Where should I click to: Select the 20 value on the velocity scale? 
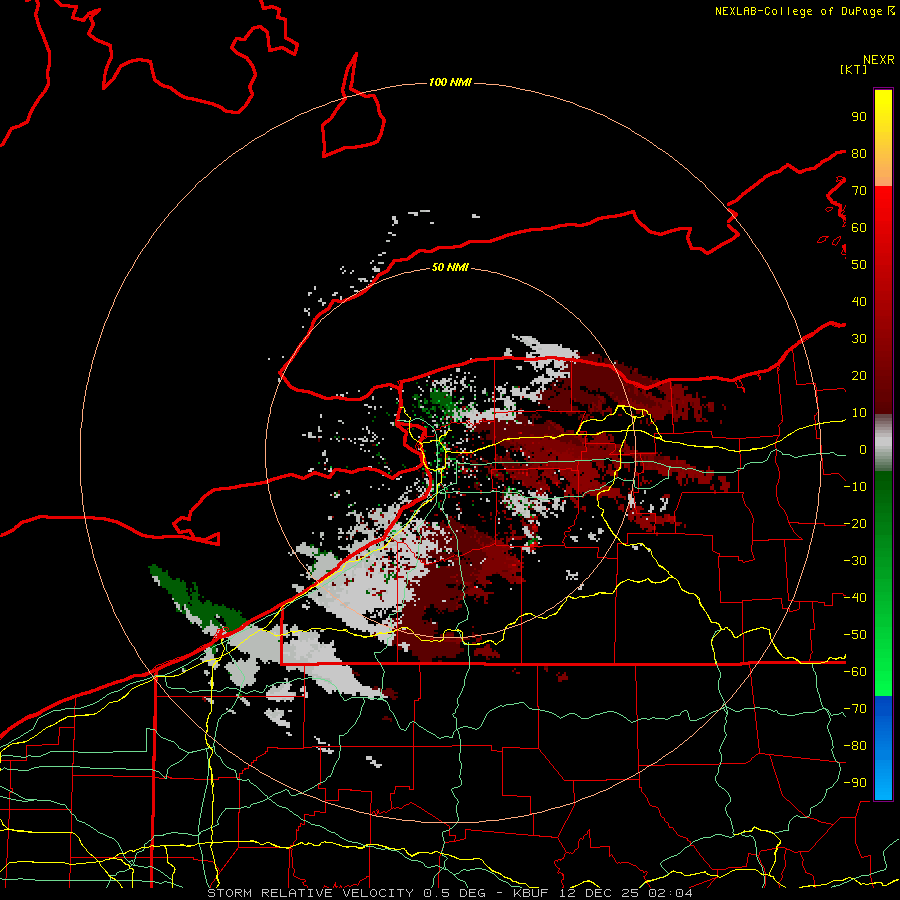pyautogui.click(x=859, y=376)
